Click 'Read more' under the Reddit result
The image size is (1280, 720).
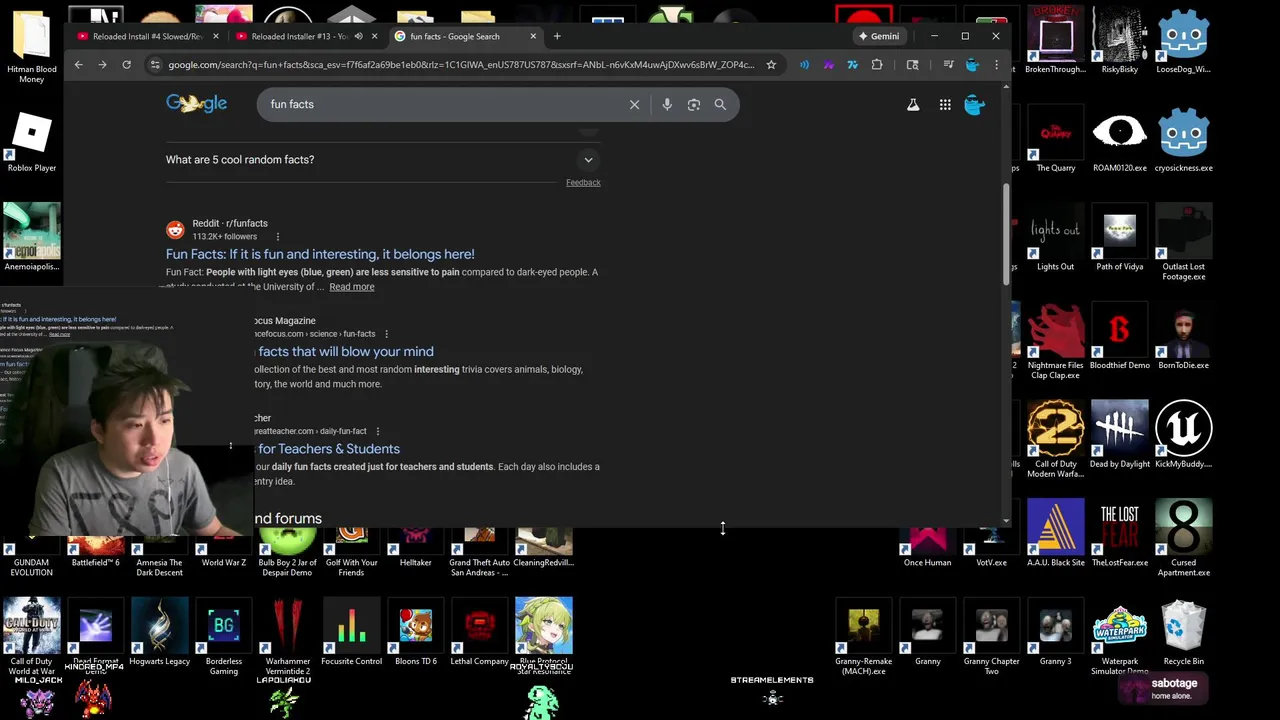tap(352, 287)
